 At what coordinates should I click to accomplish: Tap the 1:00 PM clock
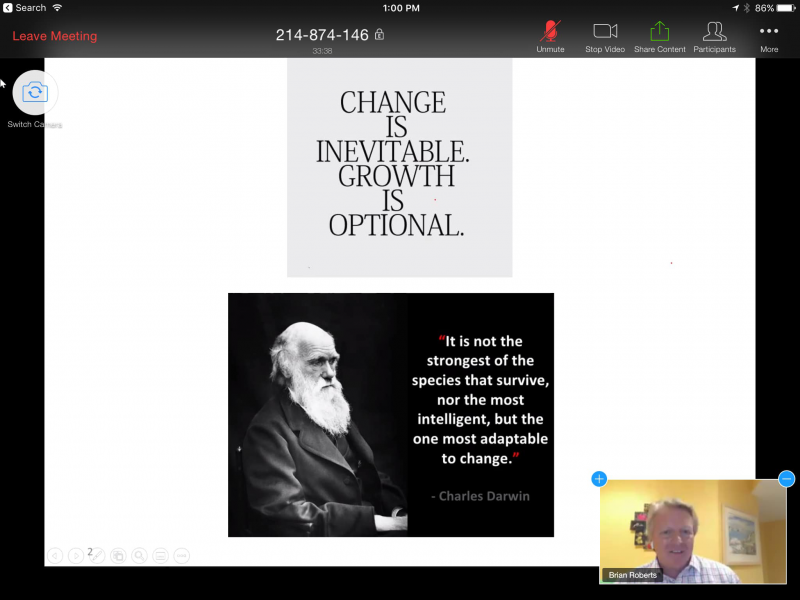[401, 8]
